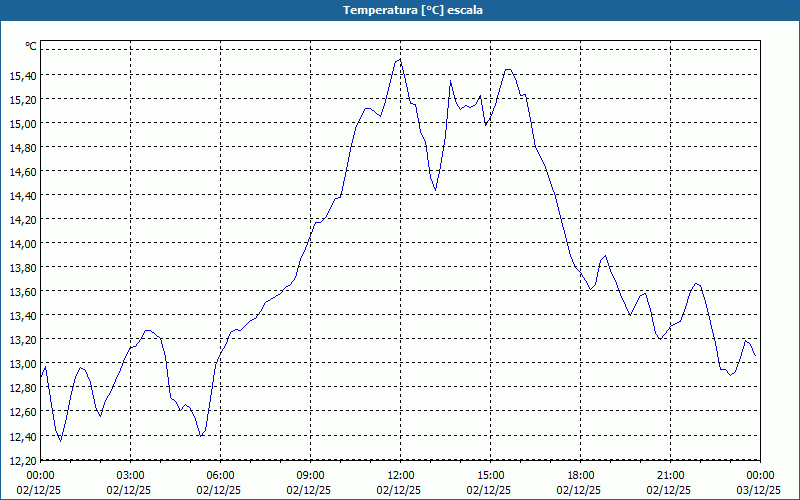Click the curve's dip just before 06:00

click(202, 436)
